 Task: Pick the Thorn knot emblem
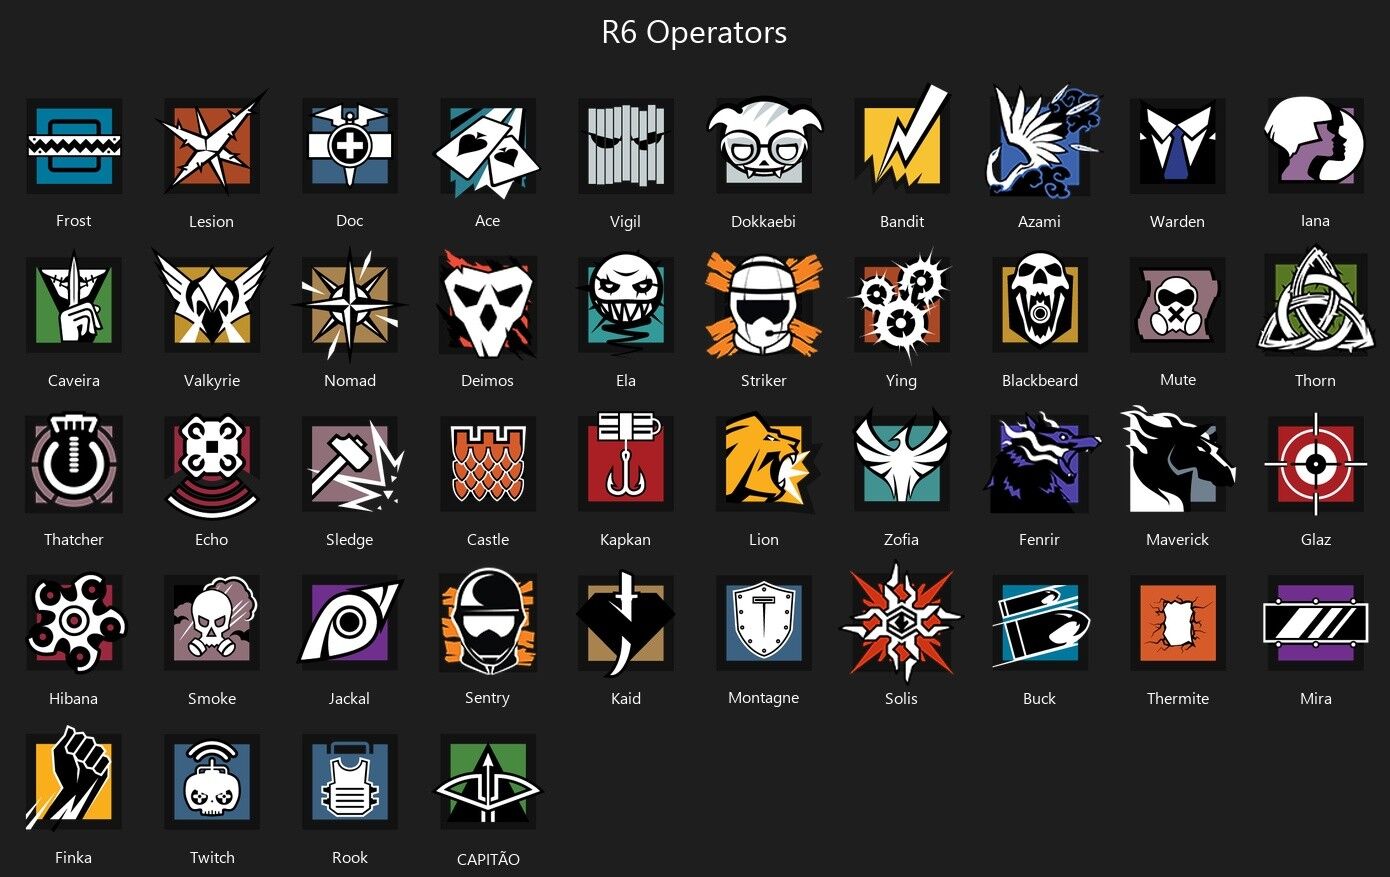click(x=1316, y=302)
